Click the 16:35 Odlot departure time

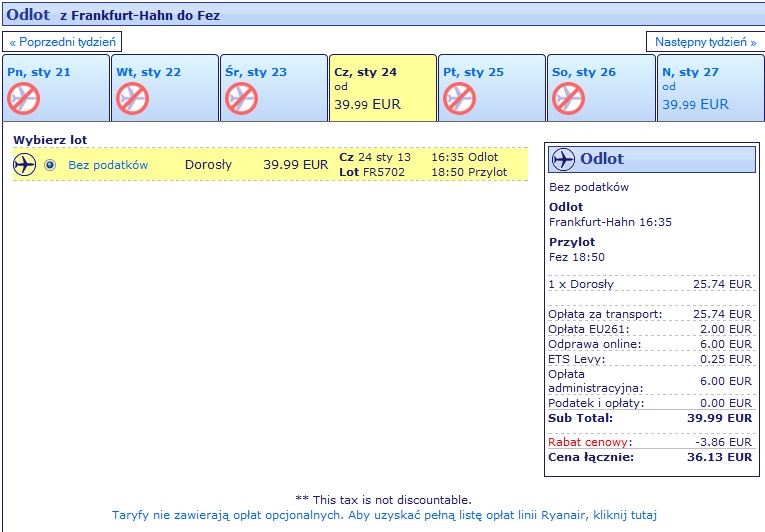coord(464,157)
